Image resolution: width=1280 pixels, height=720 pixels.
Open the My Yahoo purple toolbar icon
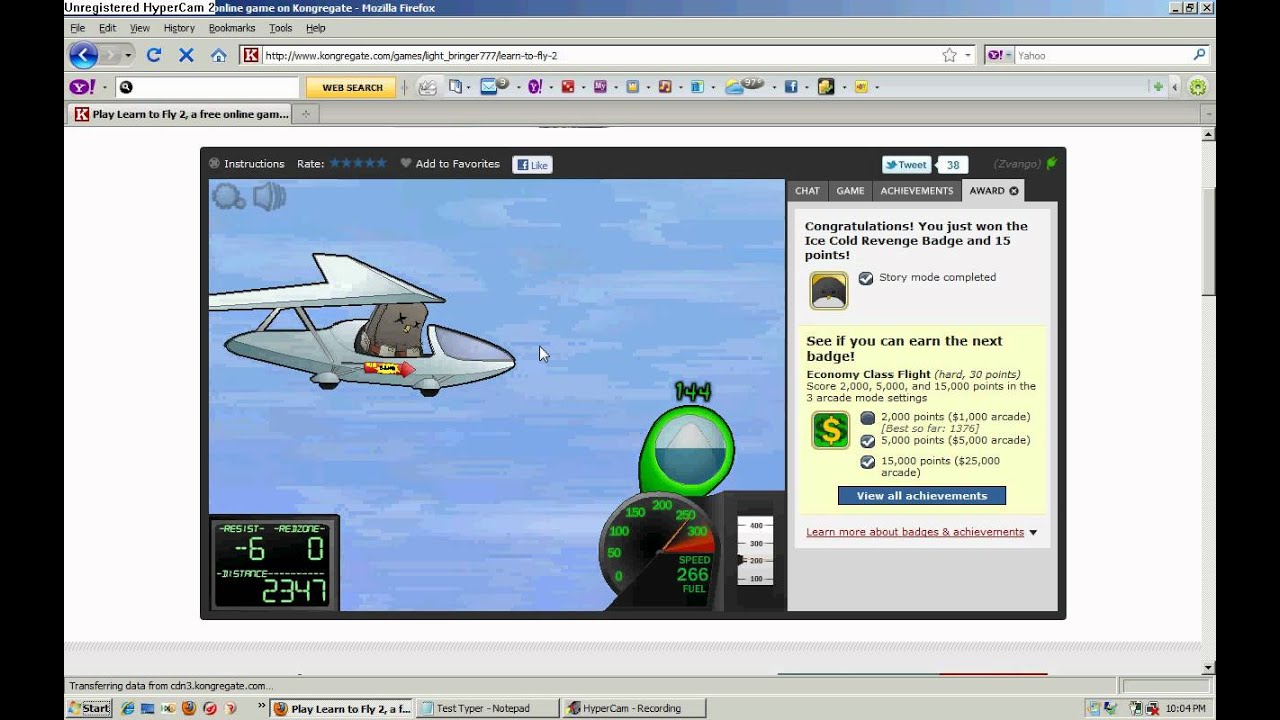pos(600,87)
